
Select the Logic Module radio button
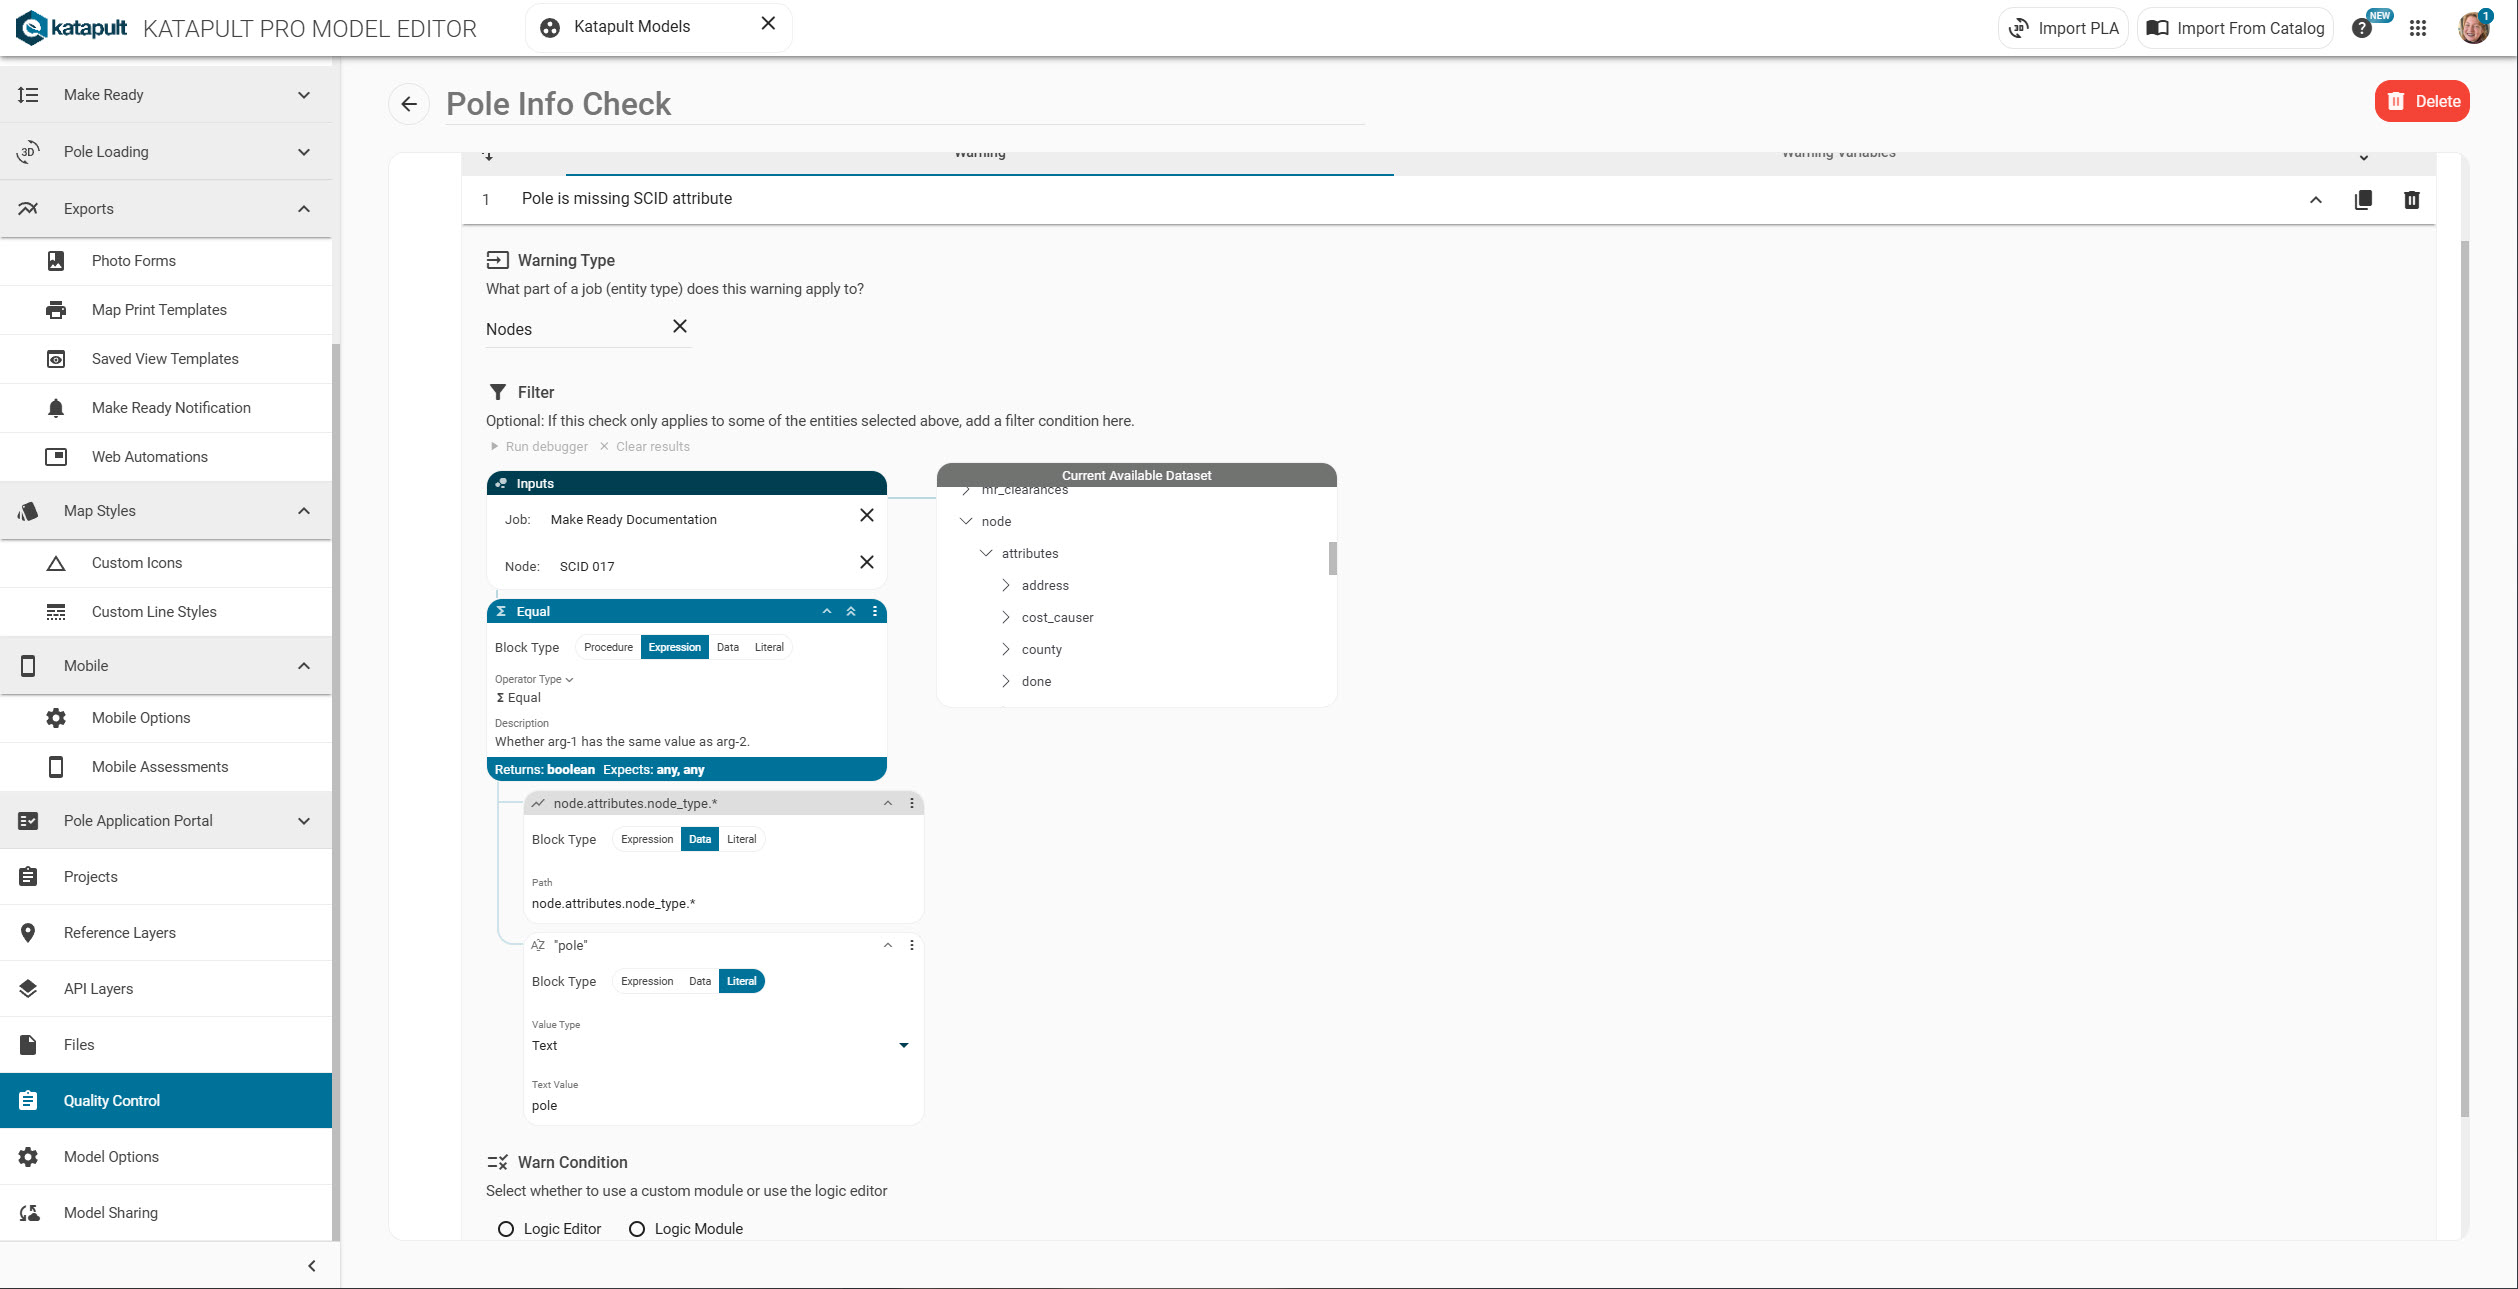coord(637,1229)
